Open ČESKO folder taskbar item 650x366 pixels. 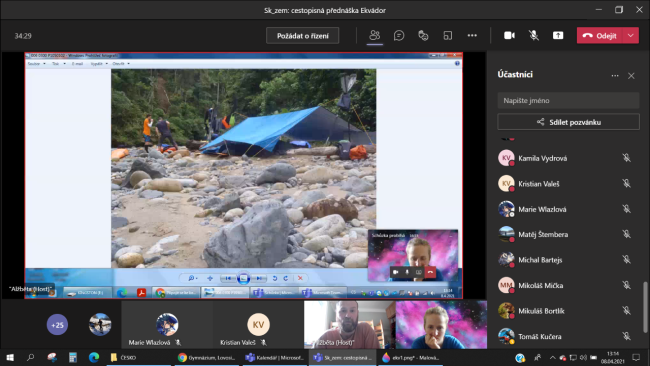click(138, 357)
